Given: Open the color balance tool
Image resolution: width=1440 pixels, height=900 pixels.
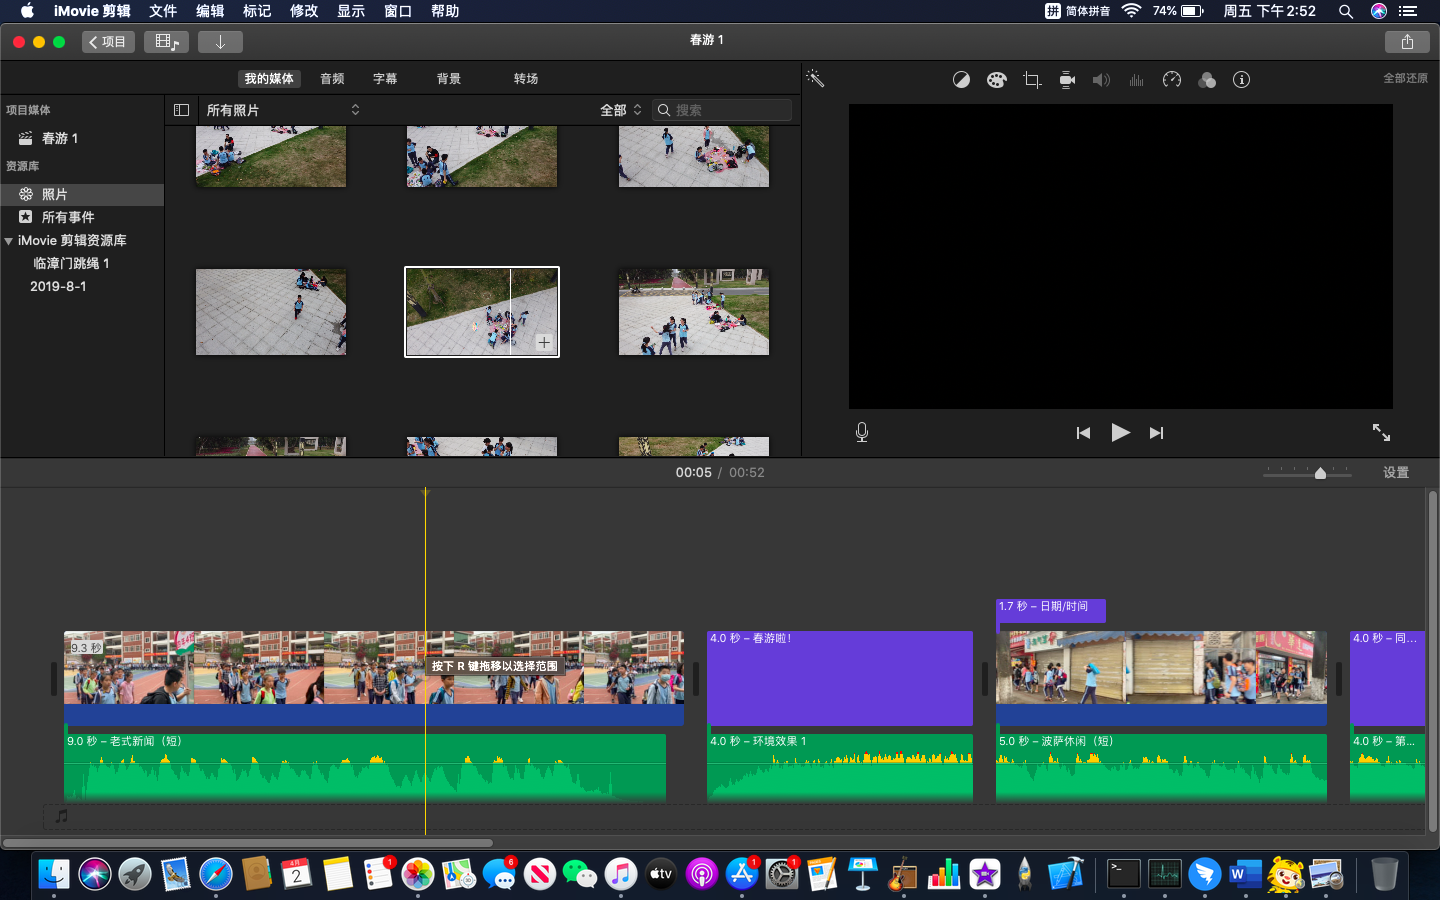Looking at the screenshot, I should coord(961,80).
